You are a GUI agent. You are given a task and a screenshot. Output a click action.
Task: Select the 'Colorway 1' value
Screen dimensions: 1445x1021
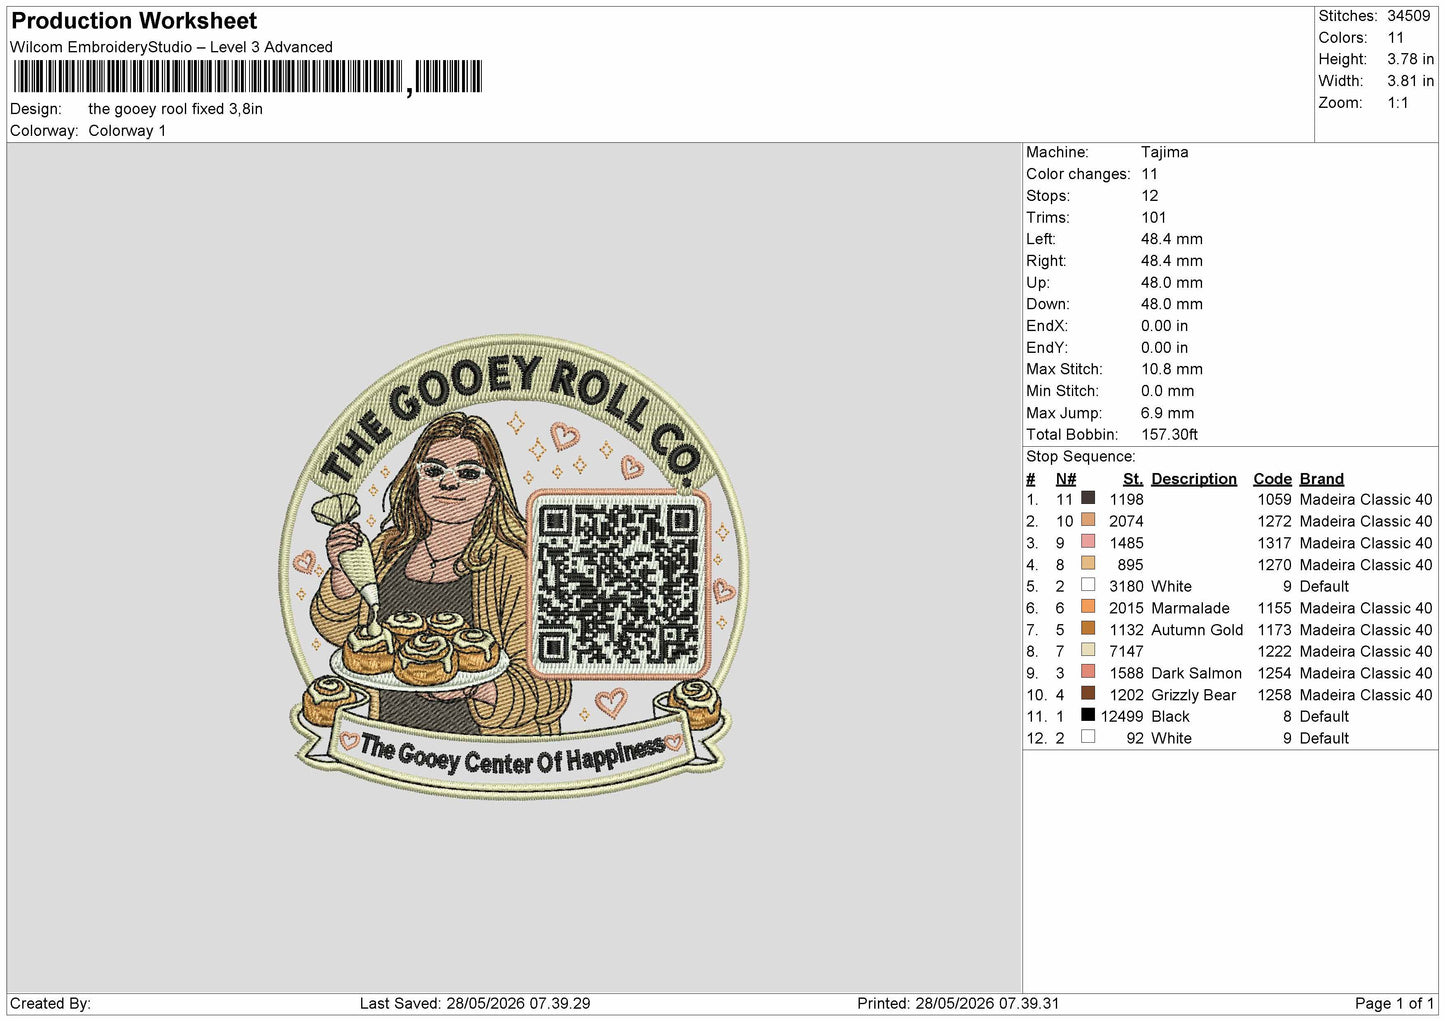pos(127,131)
